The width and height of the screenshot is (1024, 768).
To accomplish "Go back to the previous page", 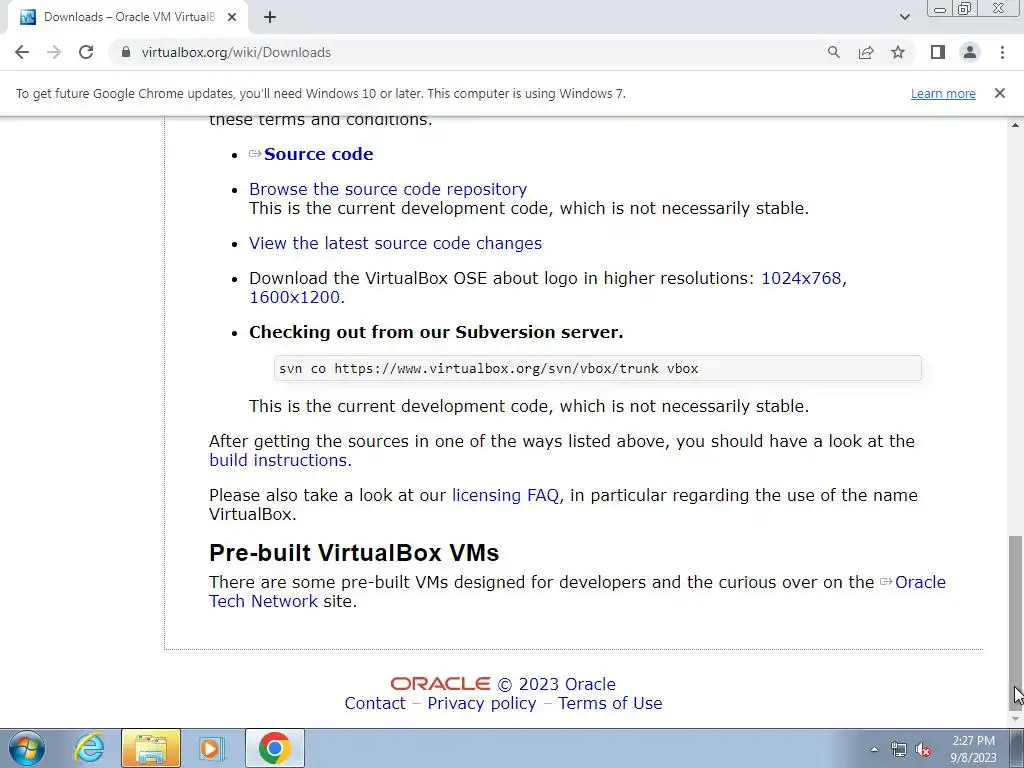I will pyautogui.click(x=22, y=52).
